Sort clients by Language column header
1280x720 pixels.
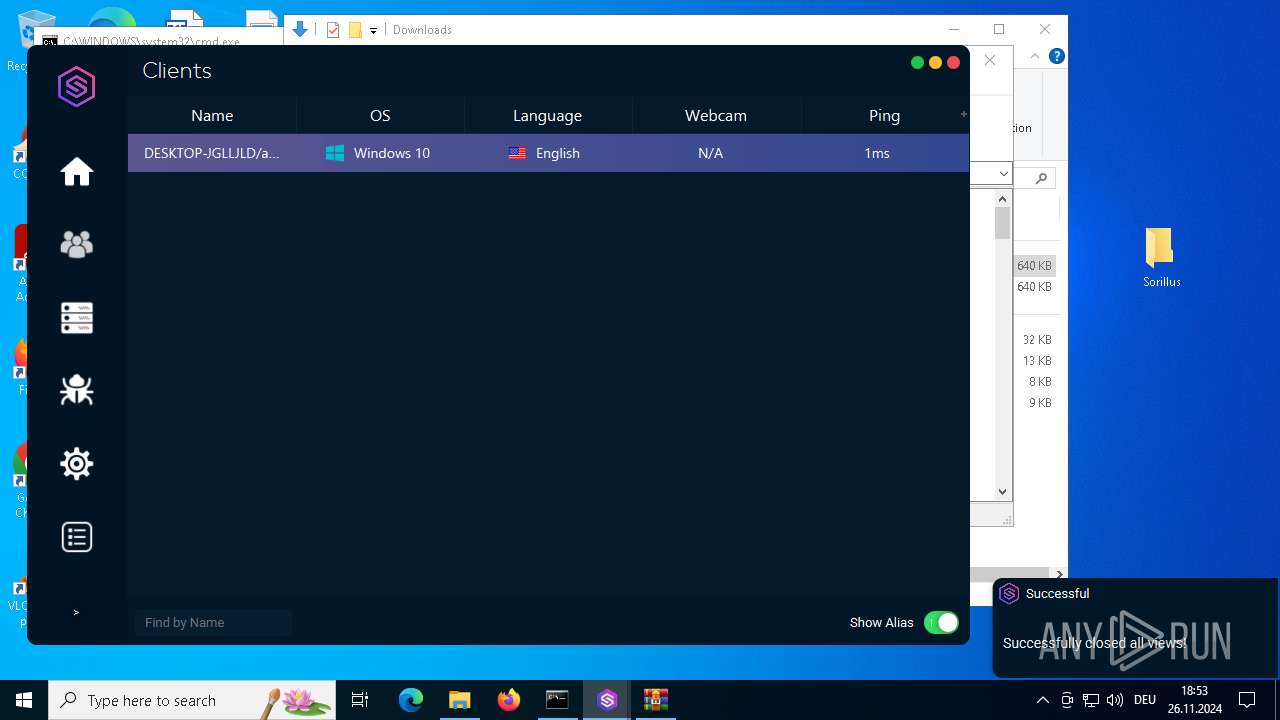(x=548, y=116)
